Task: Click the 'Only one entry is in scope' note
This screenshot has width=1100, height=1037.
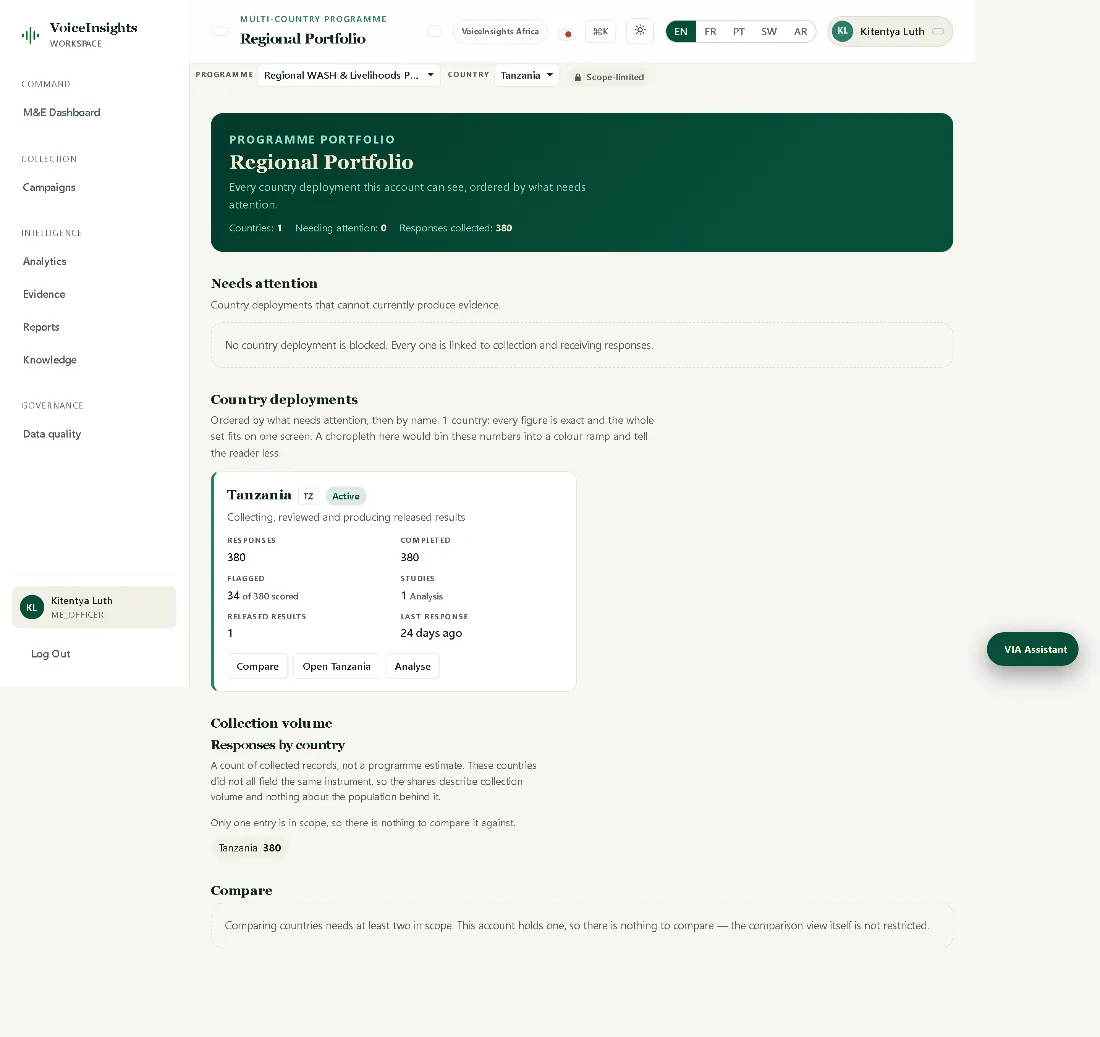Action: pos(363,822)
